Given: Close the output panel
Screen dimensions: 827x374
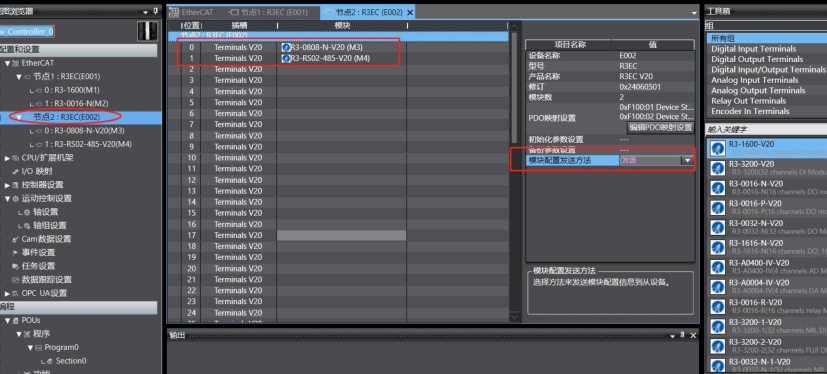Looking at the screenshot, I should [x=693, y=335].
